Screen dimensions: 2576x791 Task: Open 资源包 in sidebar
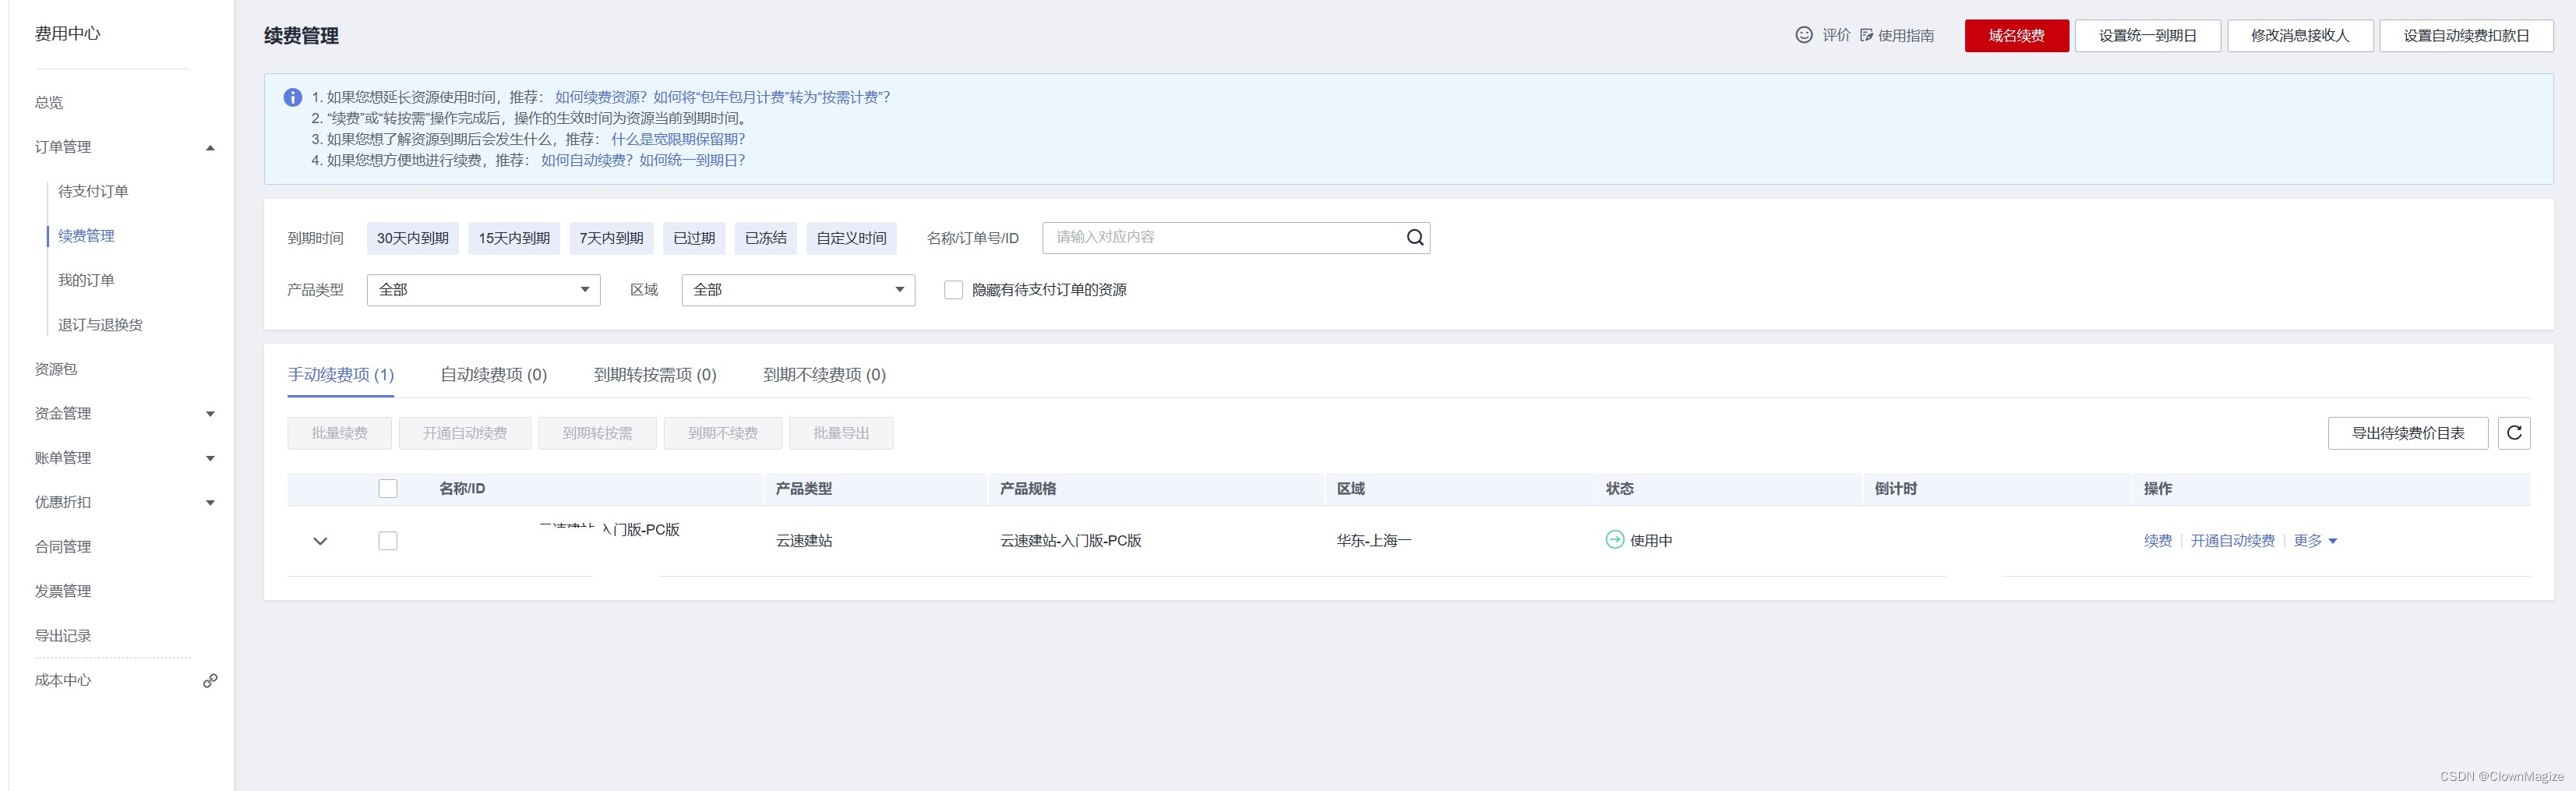56,369
